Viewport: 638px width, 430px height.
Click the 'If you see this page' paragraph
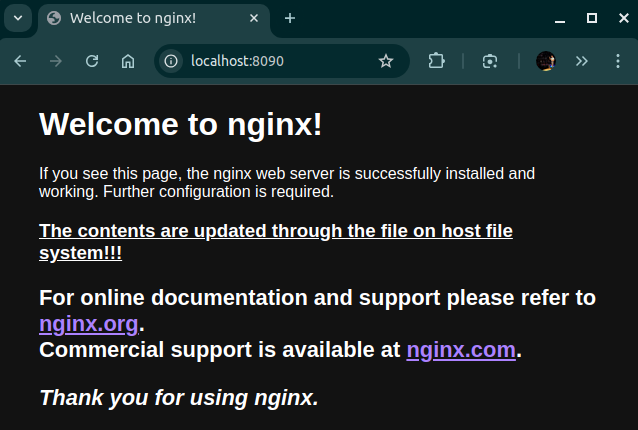[287, 182]
